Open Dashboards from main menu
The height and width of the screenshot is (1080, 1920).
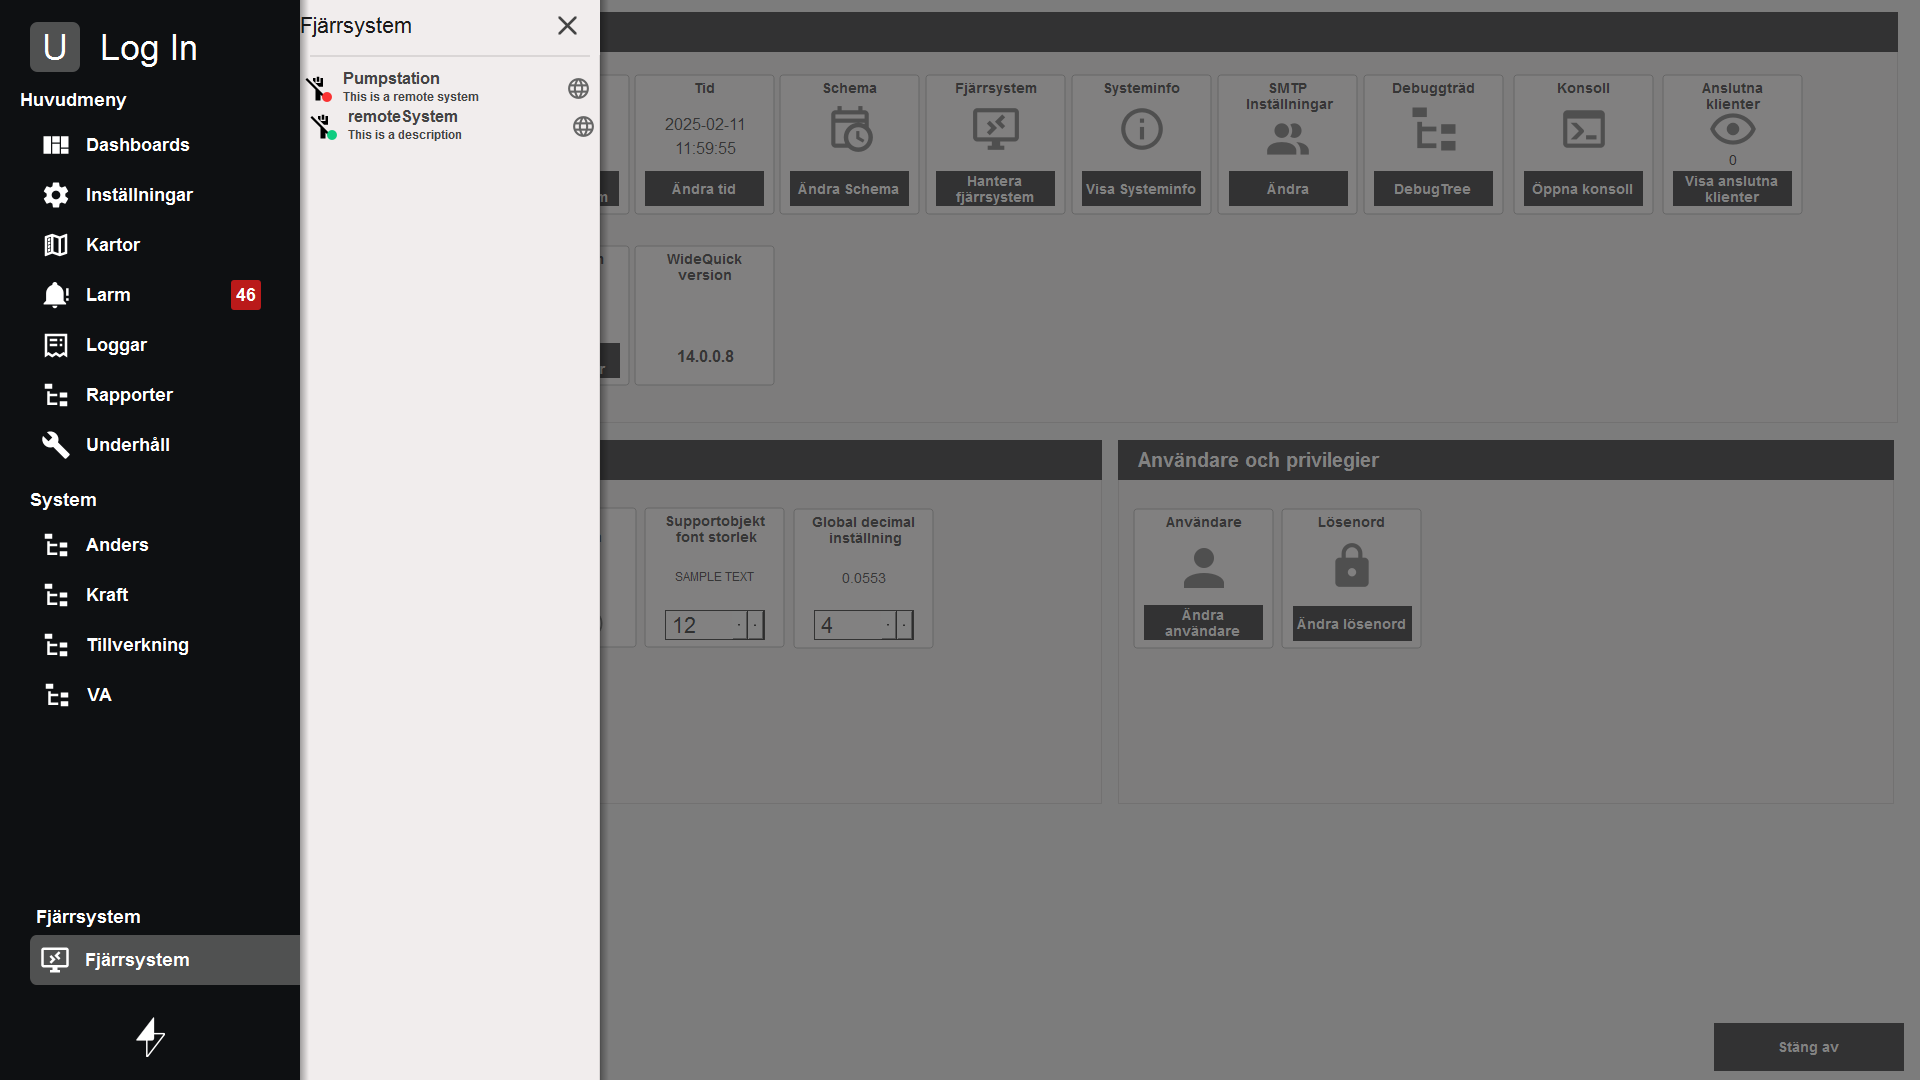point(137,145)
